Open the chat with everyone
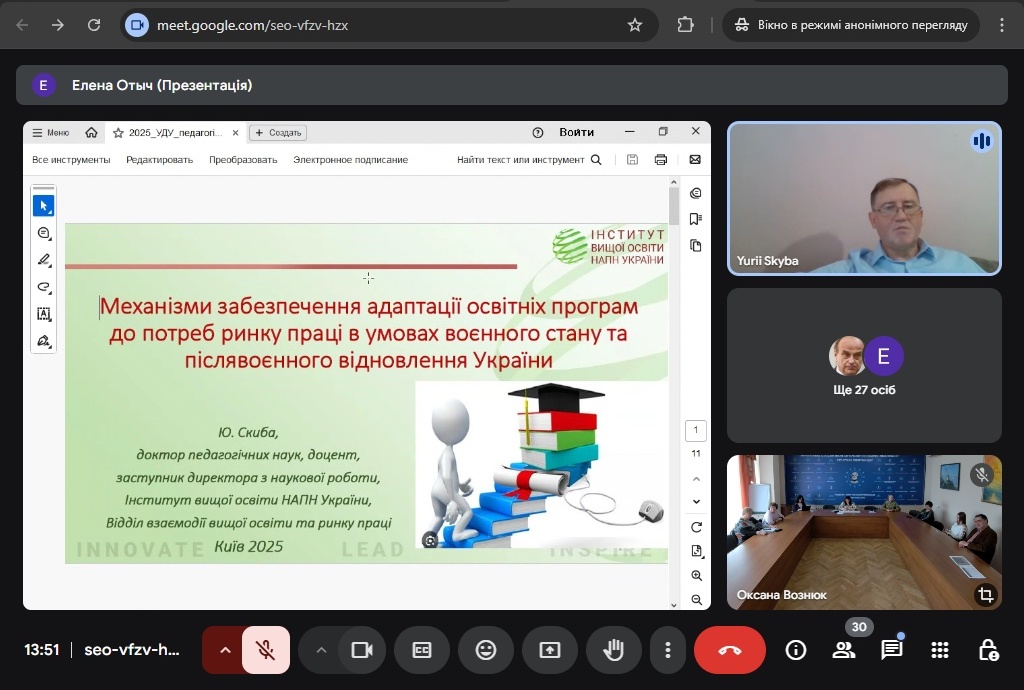Viewport: 1024px width, 690px height. point(891,650)
